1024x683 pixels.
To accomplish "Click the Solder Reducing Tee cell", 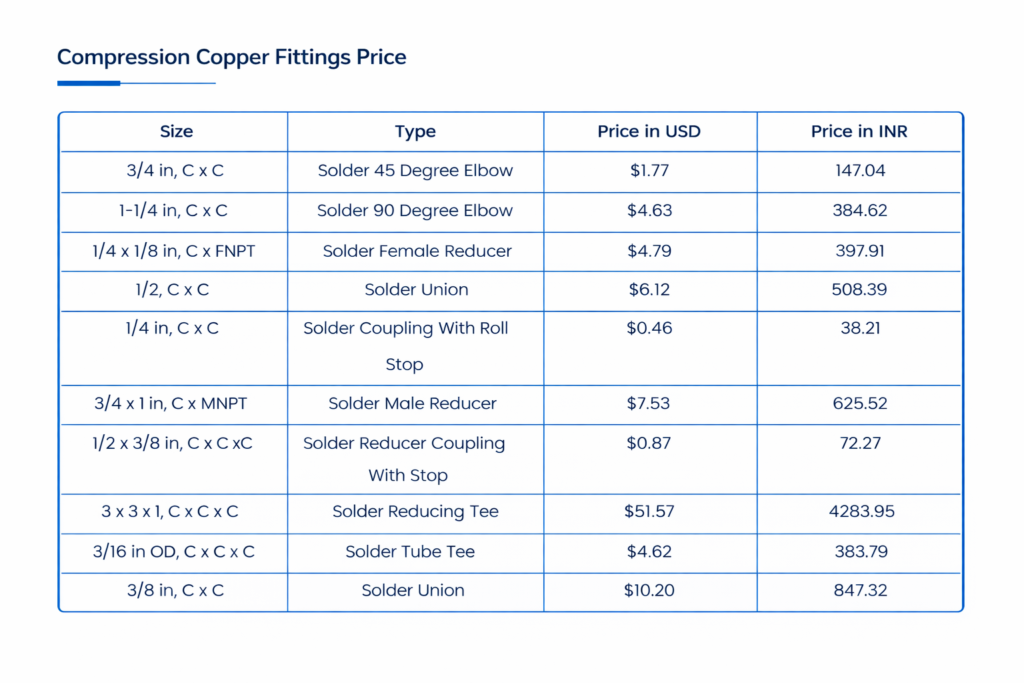I will tap(415, 512).
